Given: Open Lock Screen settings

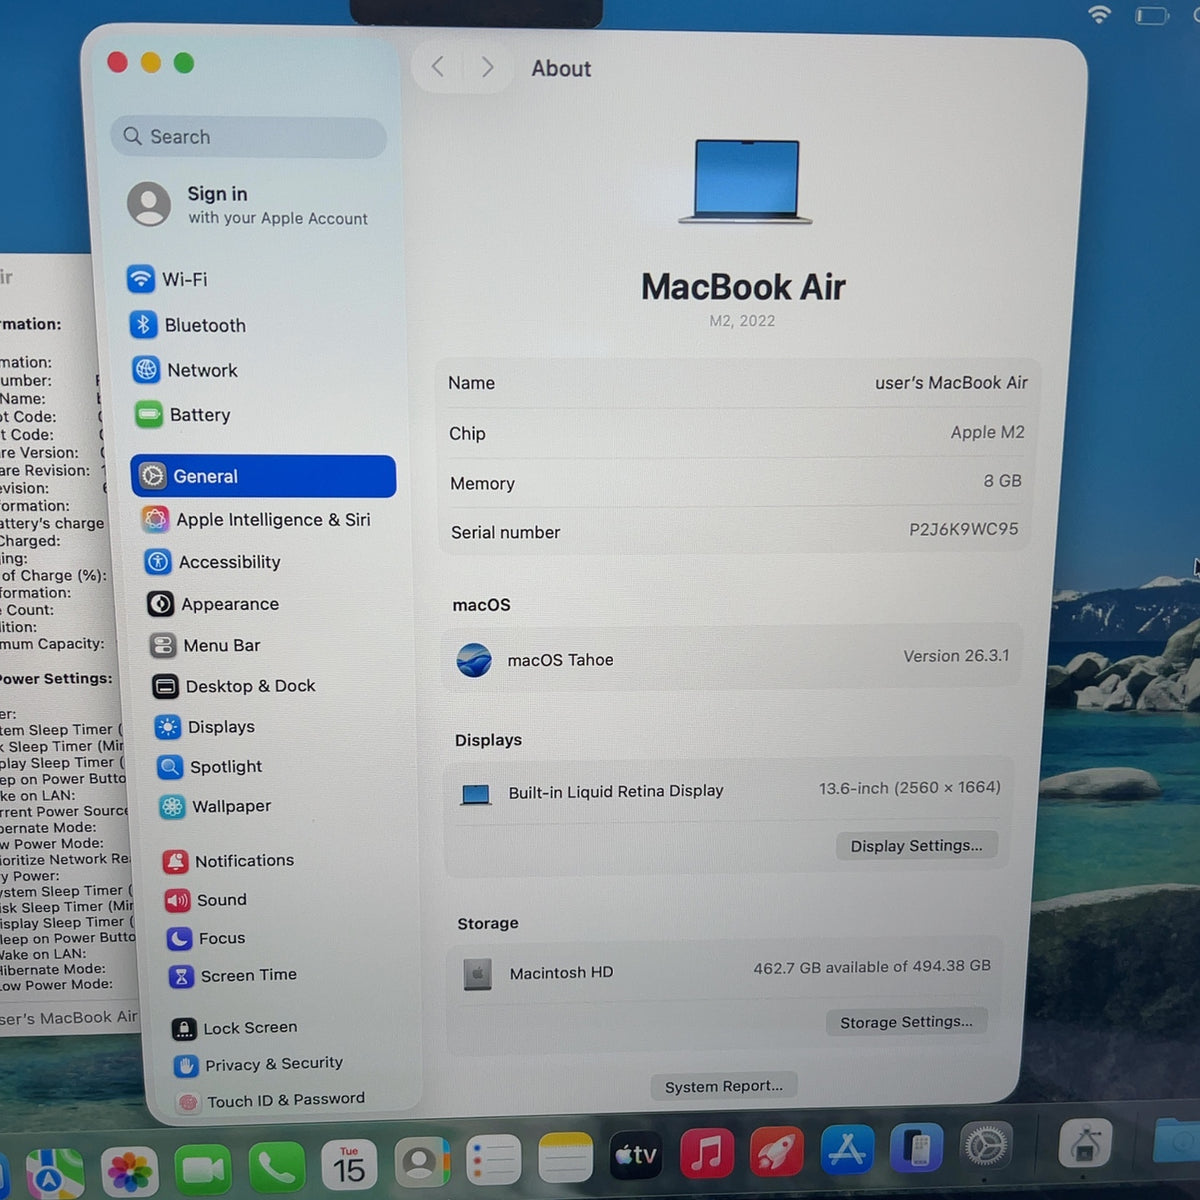Looking at the screenshot, I should 235,1027.
